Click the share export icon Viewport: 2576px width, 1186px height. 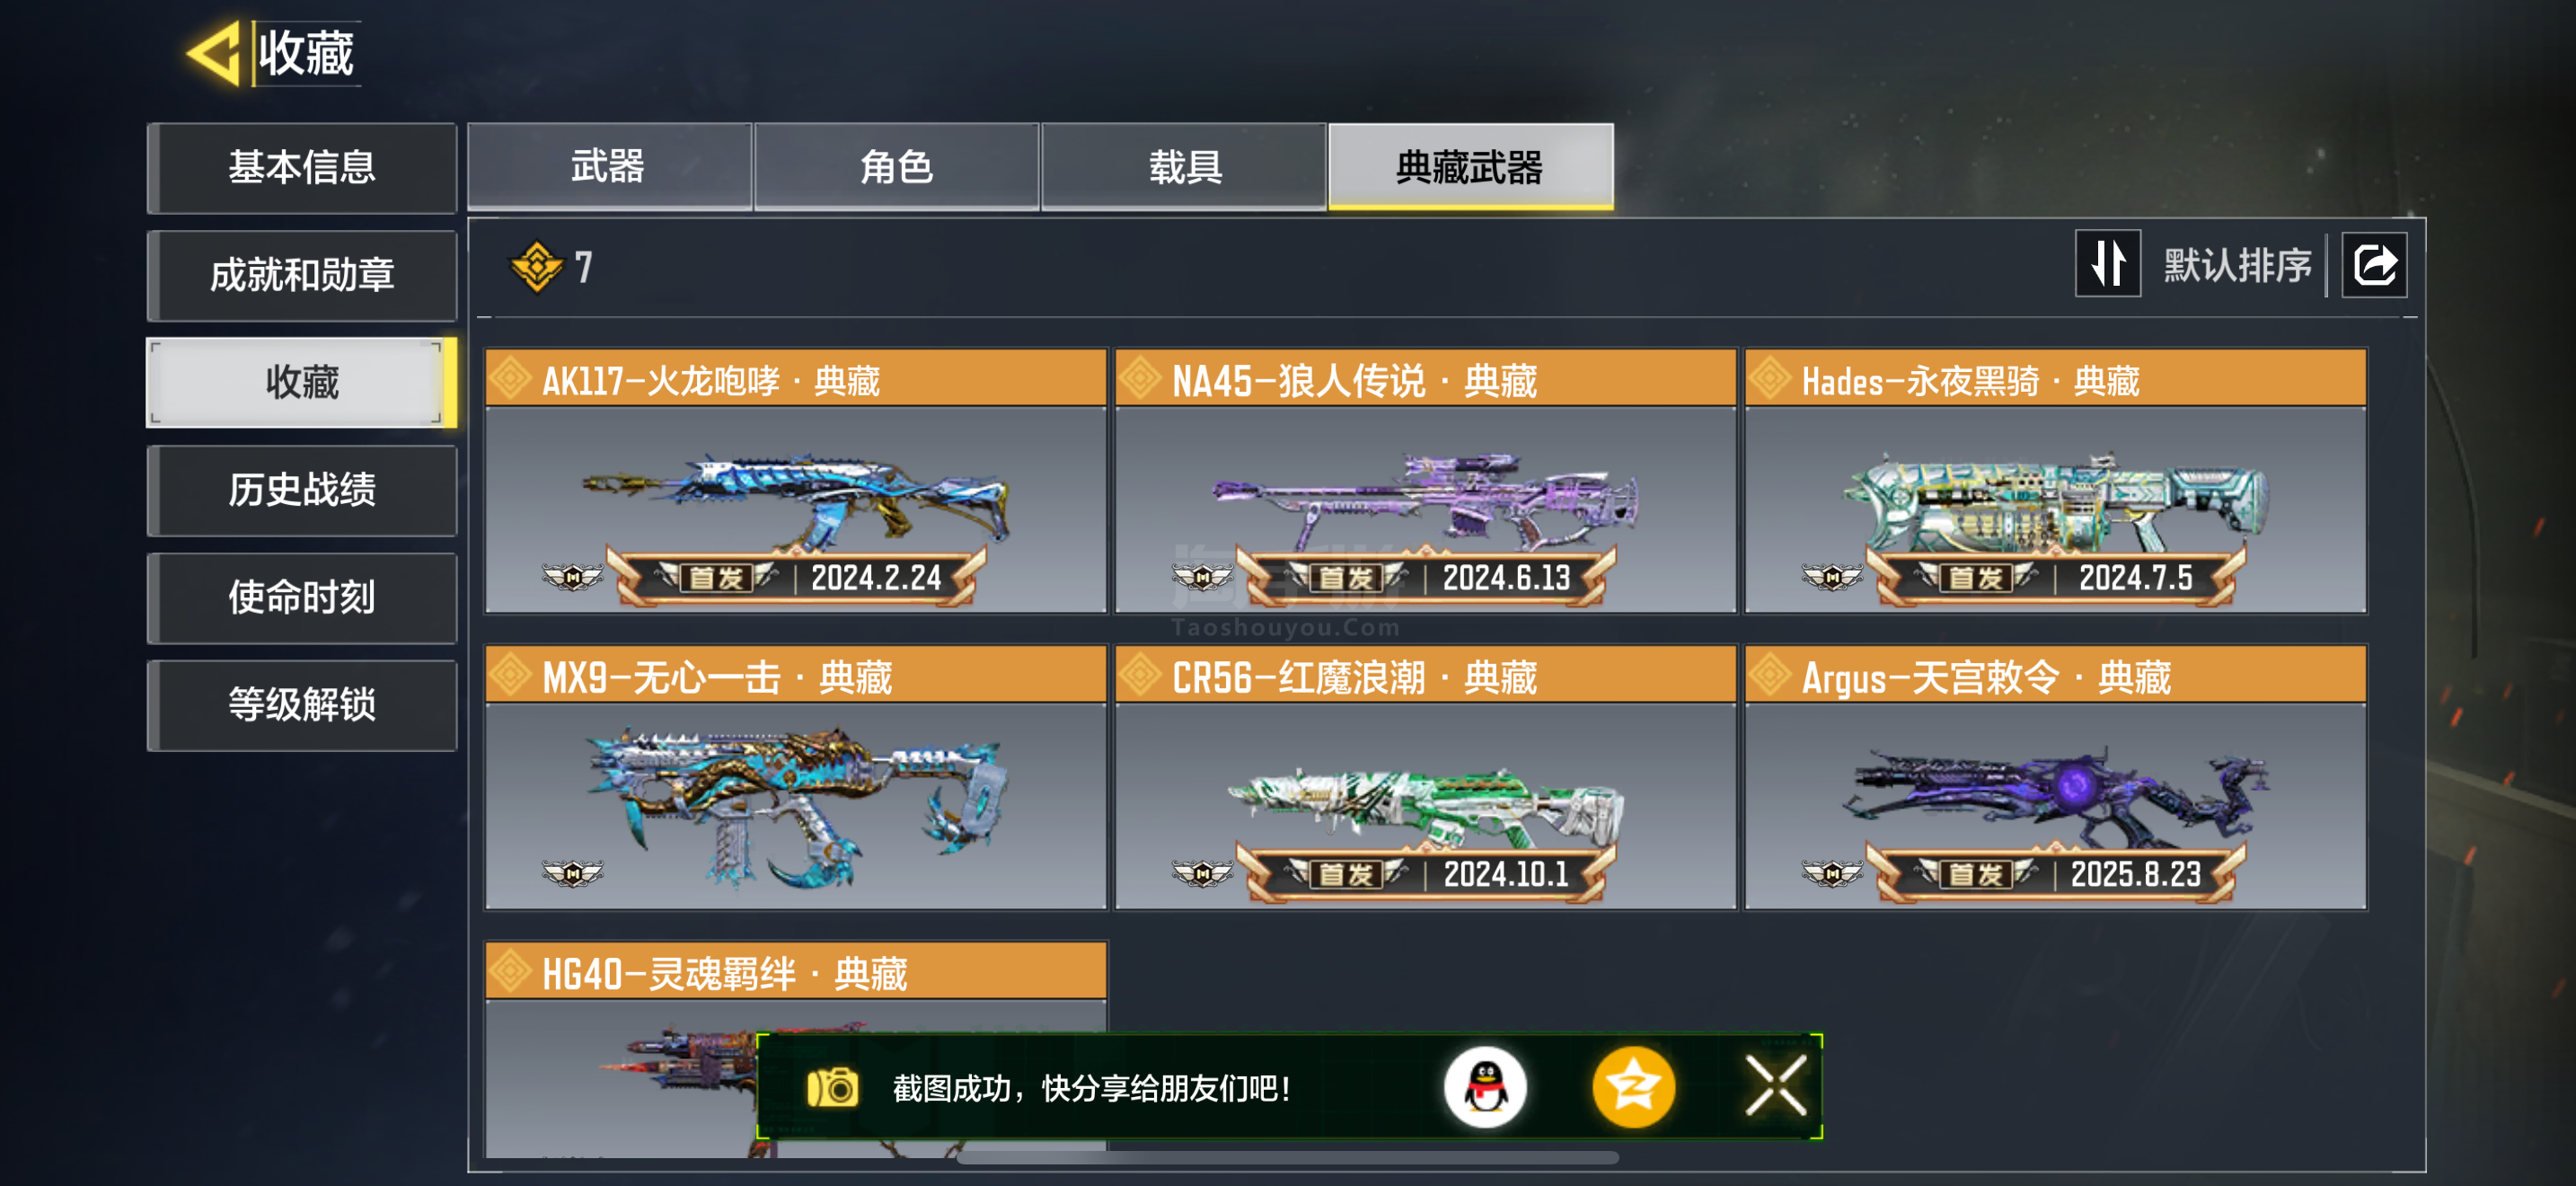pyautogui.click(x=2375, y=265)
